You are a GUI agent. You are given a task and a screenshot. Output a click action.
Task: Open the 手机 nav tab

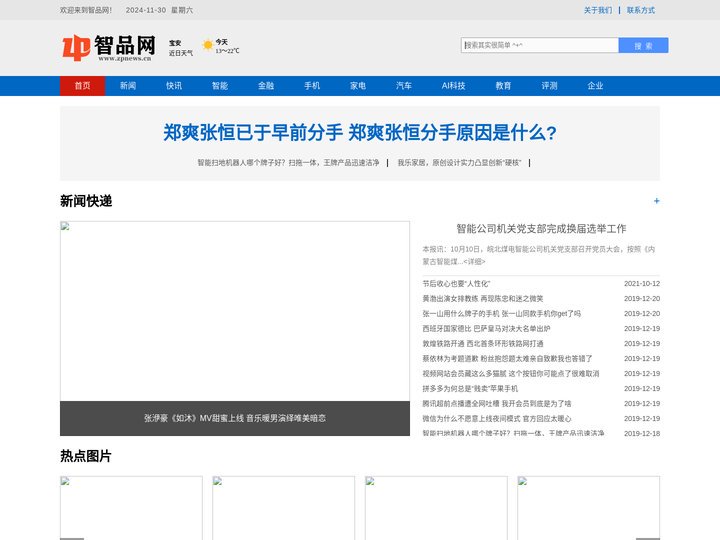pyautogui.click(x=312, y=86)
